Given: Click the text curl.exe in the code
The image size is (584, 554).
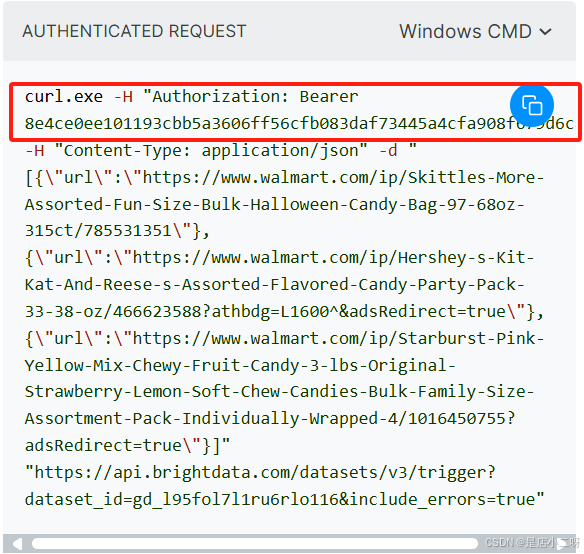Looking at the screenshot, I should point(64,97).
